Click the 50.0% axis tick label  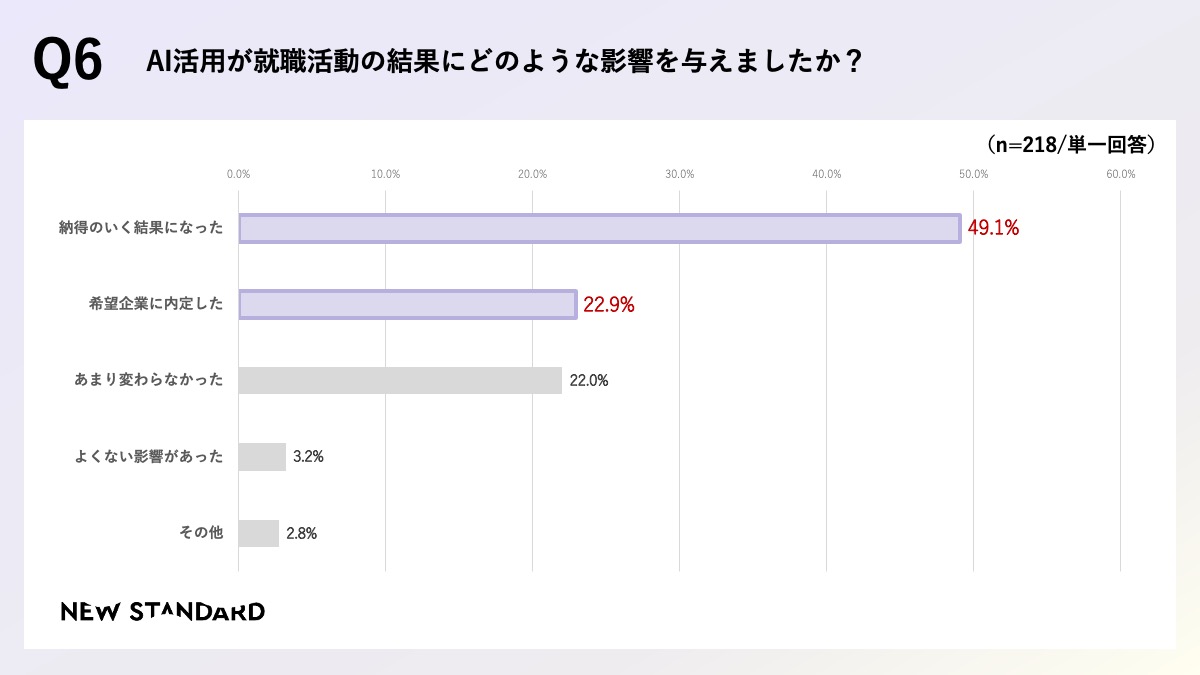[974, 174]
